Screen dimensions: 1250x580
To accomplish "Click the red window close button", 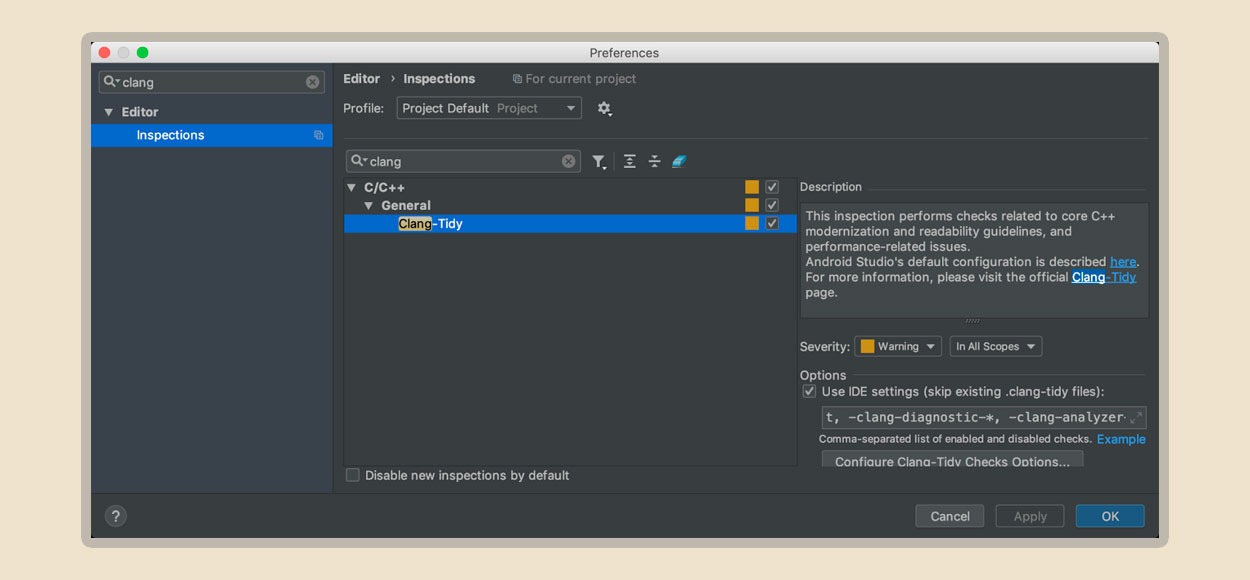I will point(104,53).
